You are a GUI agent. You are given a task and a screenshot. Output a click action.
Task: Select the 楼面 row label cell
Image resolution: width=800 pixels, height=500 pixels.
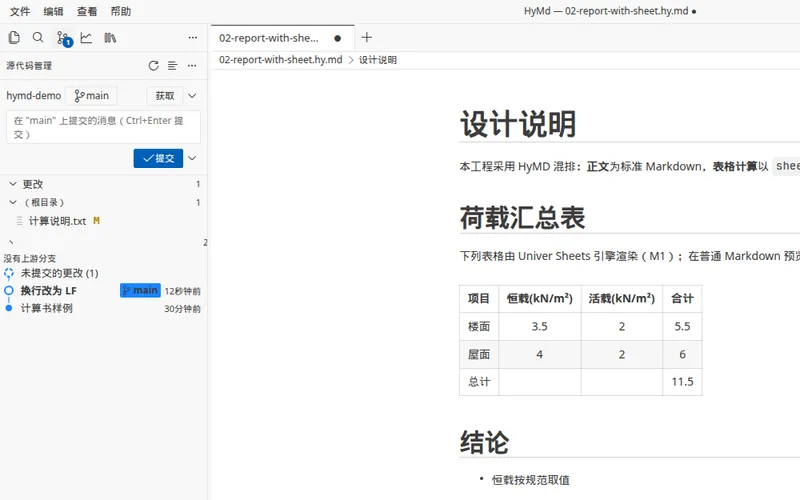[479, 326]
